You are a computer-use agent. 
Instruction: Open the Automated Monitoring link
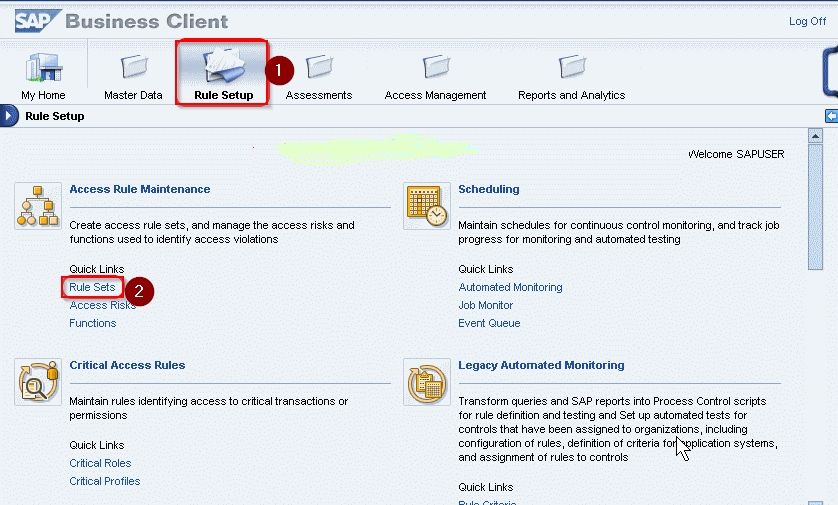pyautogui.click(x=510, y=288)
